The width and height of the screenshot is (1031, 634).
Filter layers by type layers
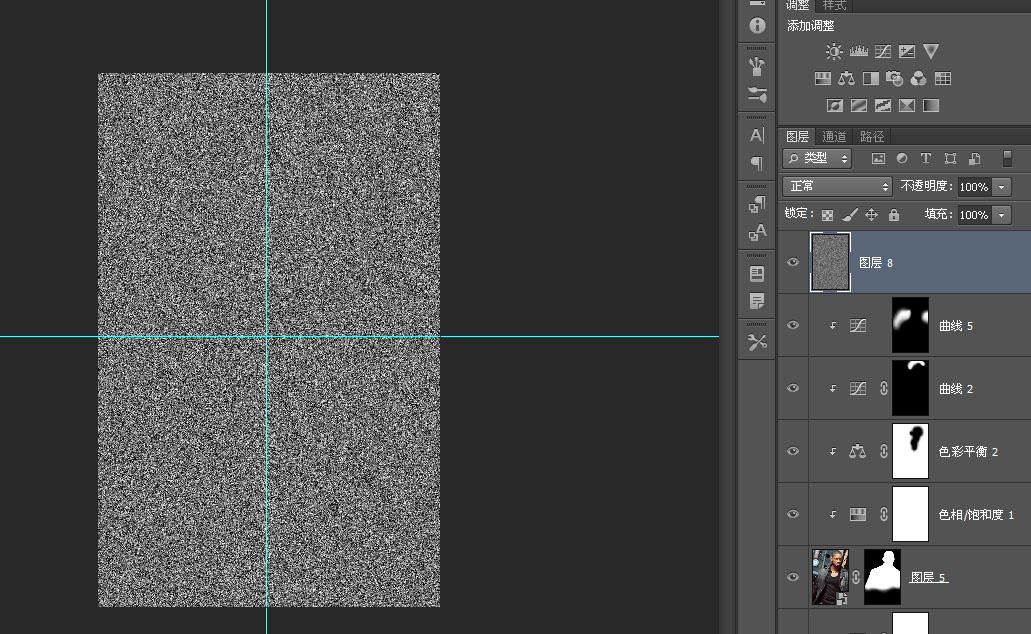(x=926, y=158)
